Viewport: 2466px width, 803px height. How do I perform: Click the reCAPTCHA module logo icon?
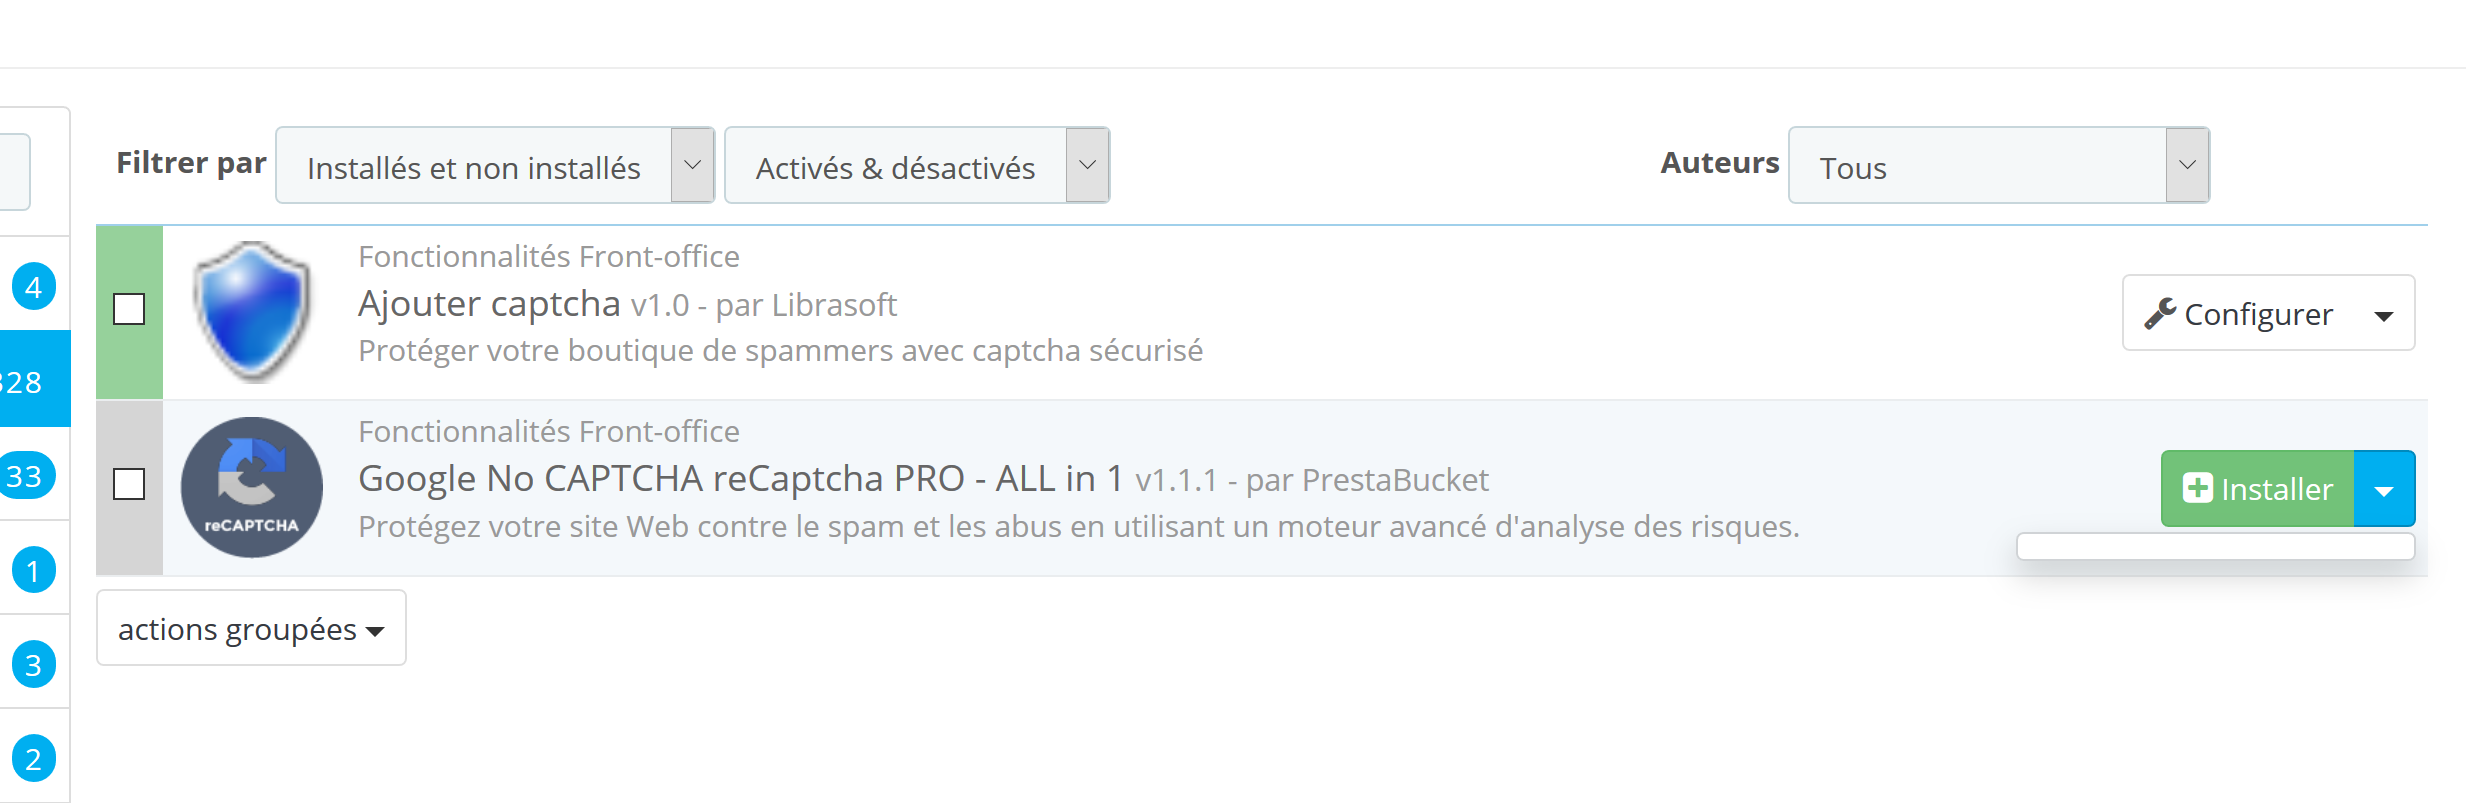coord(252,487)
